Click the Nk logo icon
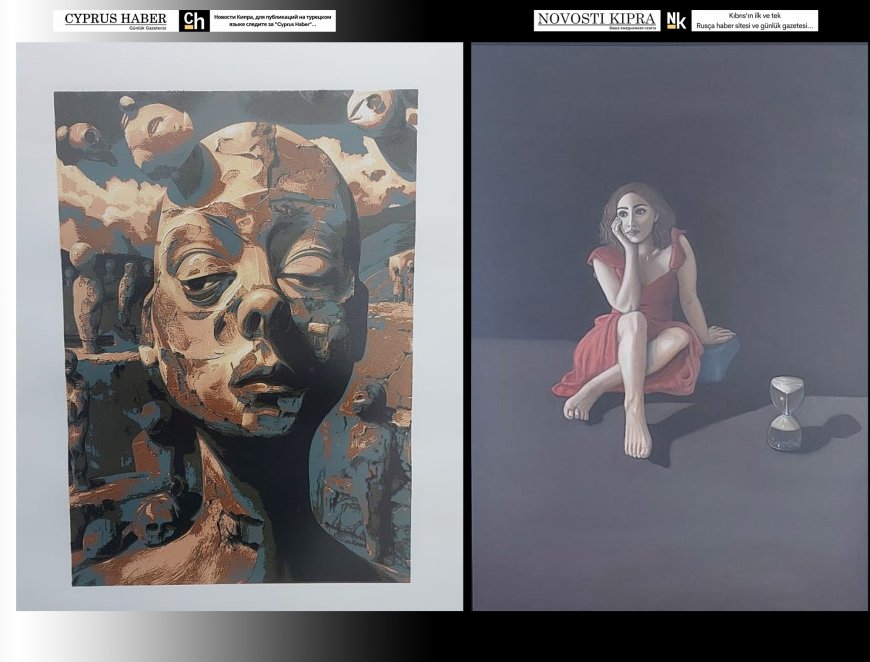 click(x=676, y=21)
